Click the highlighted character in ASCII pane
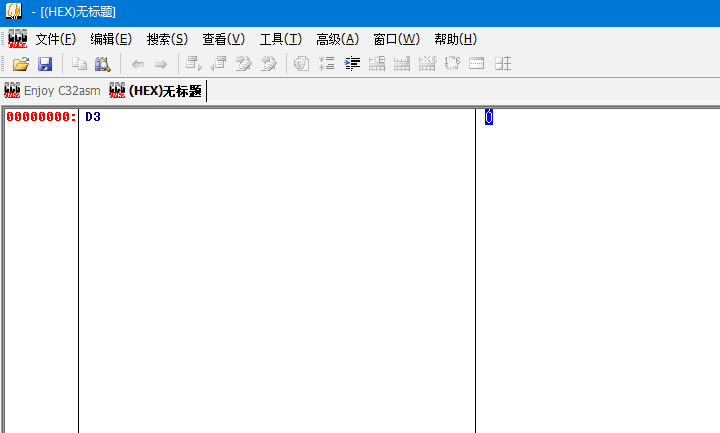The image size is (720, 433). [489, 117]
